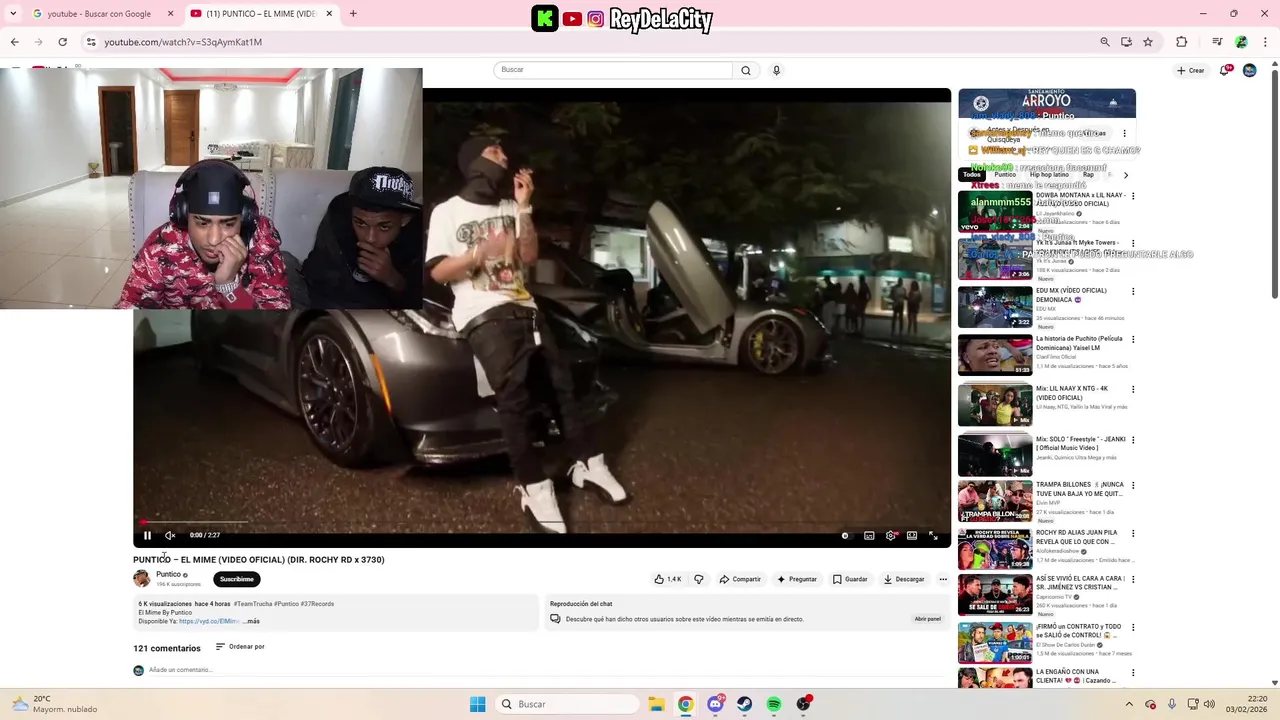Click the Crear create button
The height and width of the screenshot is (720, 1280).
[x=1191, y=70]
